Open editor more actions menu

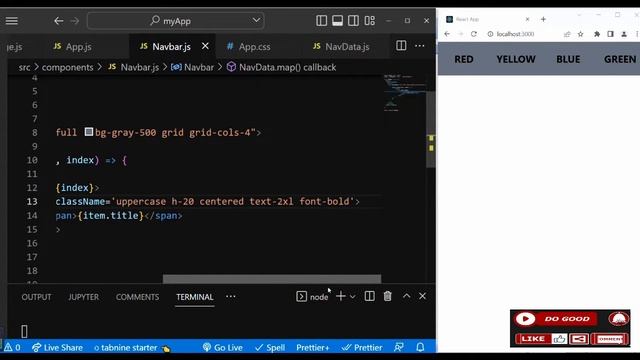point(420,46)
